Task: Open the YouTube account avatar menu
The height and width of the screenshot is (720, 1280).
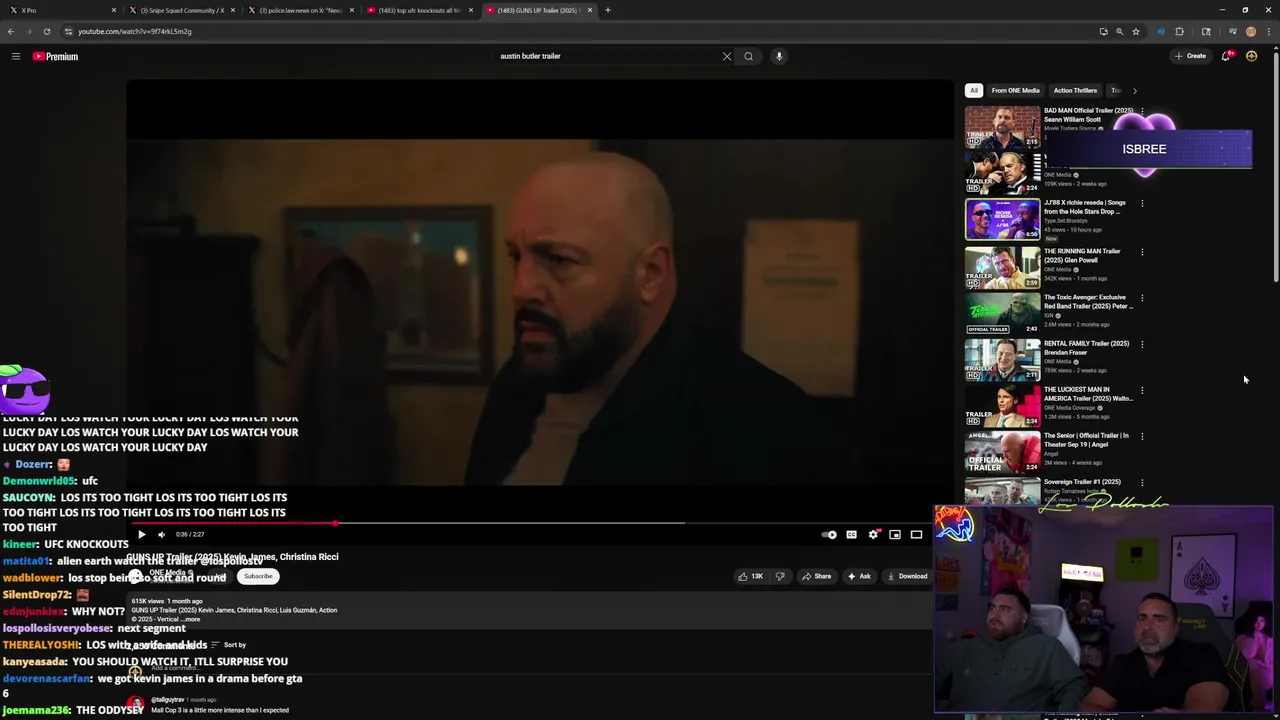Action: pos(1251,56)
